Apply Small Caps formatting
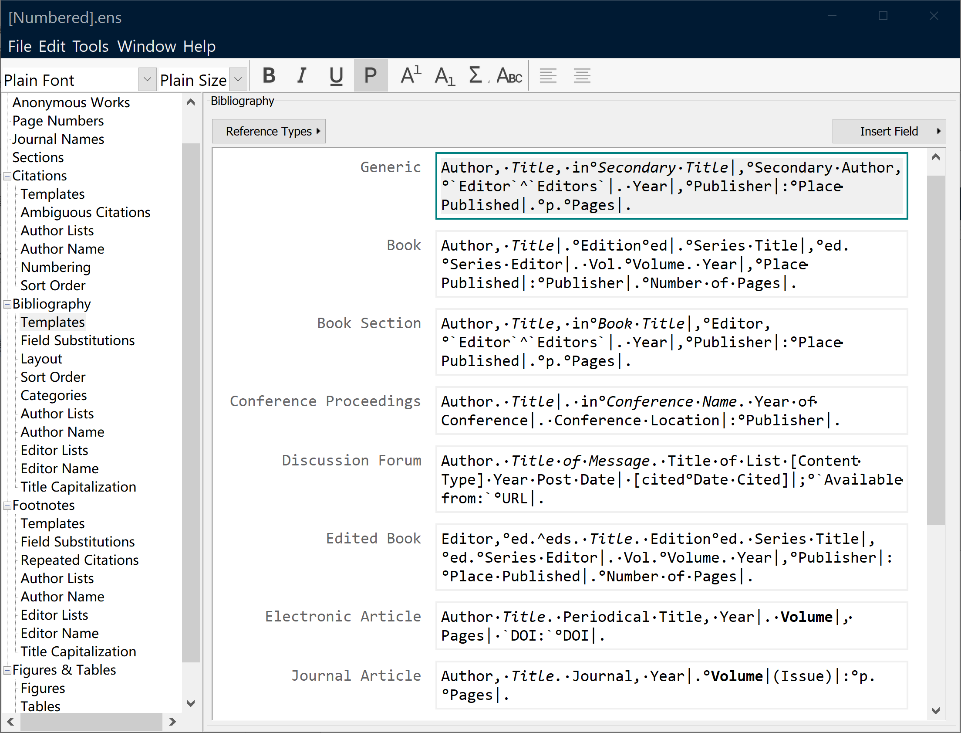The width and height of the screenshot is (961, 733). (509, 76)
